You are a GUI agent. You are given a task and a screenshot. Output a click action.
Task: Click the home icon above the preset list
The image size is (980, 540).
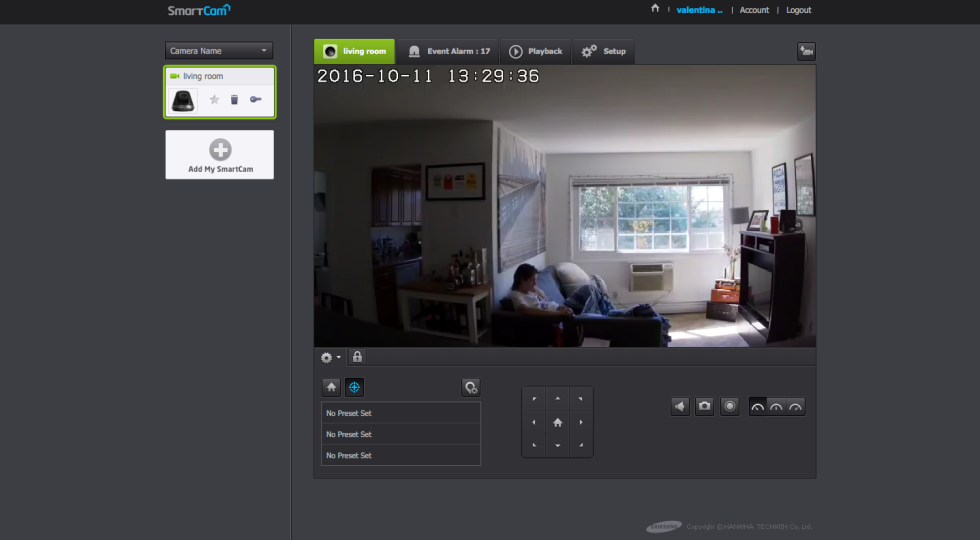click(331, 387)
